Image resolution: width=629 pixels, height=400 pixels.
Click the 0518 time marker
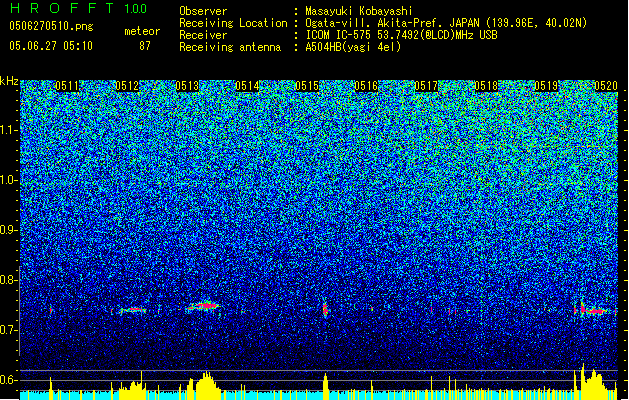click(x=486, y=86)
